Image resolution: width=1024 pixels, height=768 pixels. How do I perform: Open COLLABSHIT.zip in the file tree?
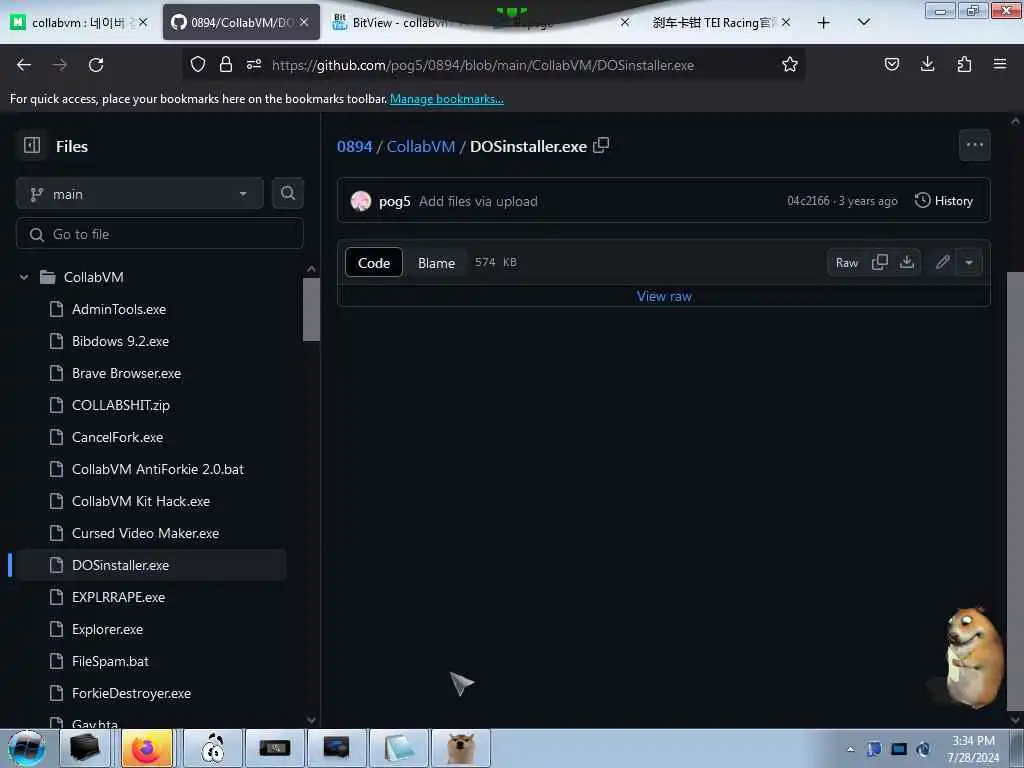click(121, 406)
